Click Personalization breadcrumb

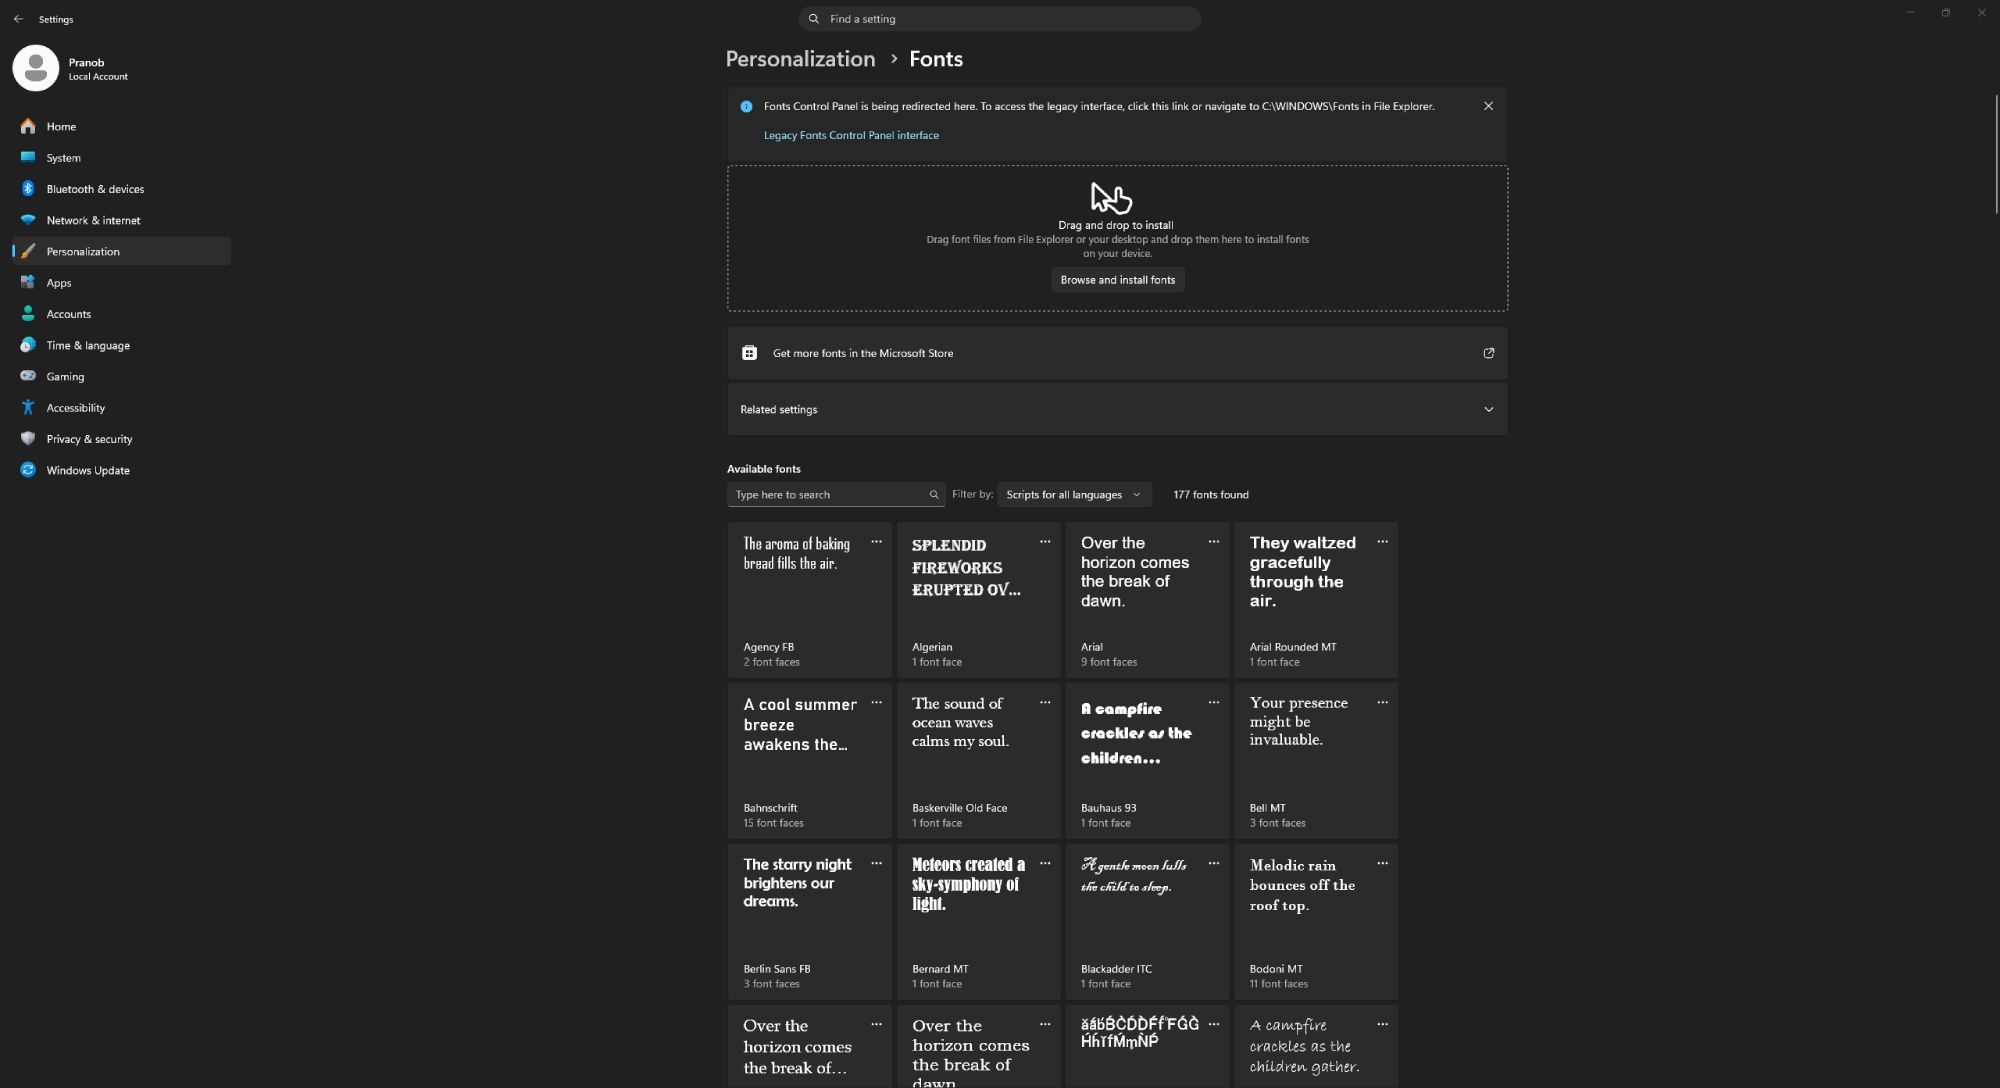(x=800, y=59)
